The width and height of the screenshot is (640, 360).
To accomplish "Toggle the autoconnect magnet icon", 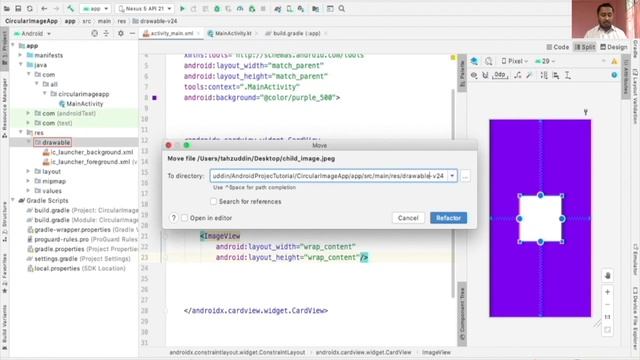I will point(485,75).
